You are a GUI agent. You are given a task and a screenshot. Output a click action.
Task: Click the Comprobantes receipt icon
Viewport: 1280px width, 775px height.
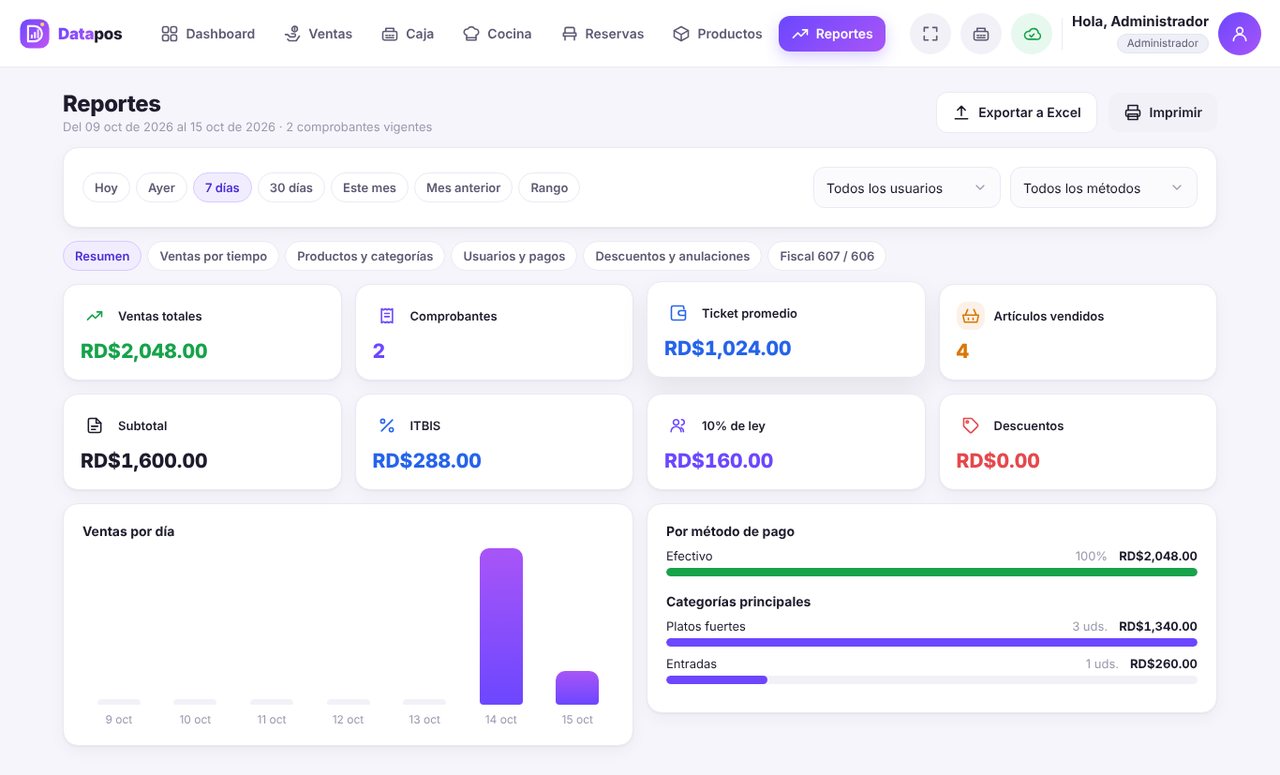click(x=387, y=316)
